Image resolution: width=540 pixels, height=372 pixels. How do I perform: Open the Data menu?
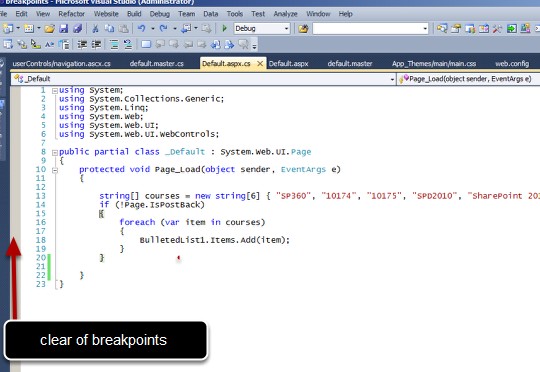(210, 14)
